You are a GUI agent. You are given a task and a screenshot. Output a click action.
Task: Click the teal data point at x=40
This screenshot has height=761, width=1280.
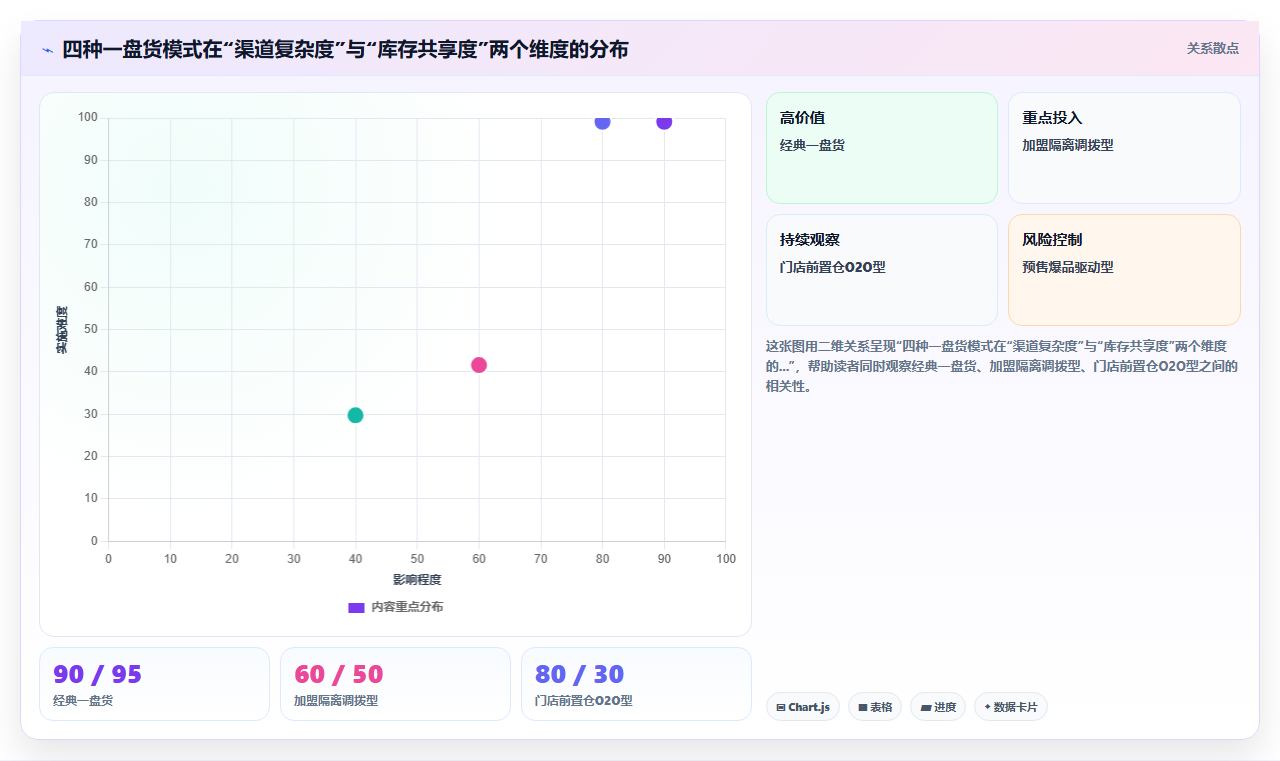(355, 415)
